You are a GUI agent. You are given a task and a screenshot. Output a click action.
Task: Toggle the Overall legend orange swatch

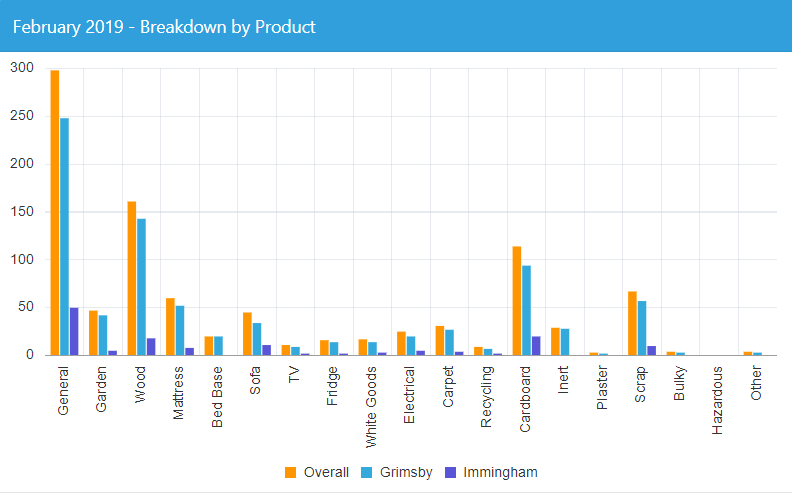(290, 472)
